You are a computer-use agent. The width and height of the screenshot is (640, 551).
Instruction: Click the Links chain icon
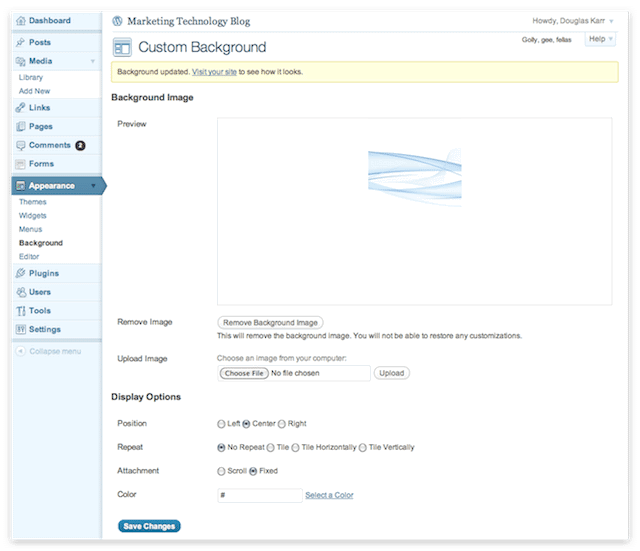pos(20,108)
